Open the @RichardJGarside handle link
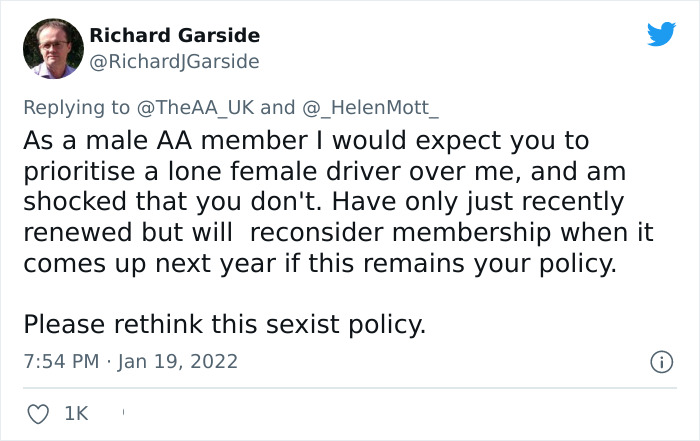This screenshot has width=700, height=441. [x=174, y=62]
